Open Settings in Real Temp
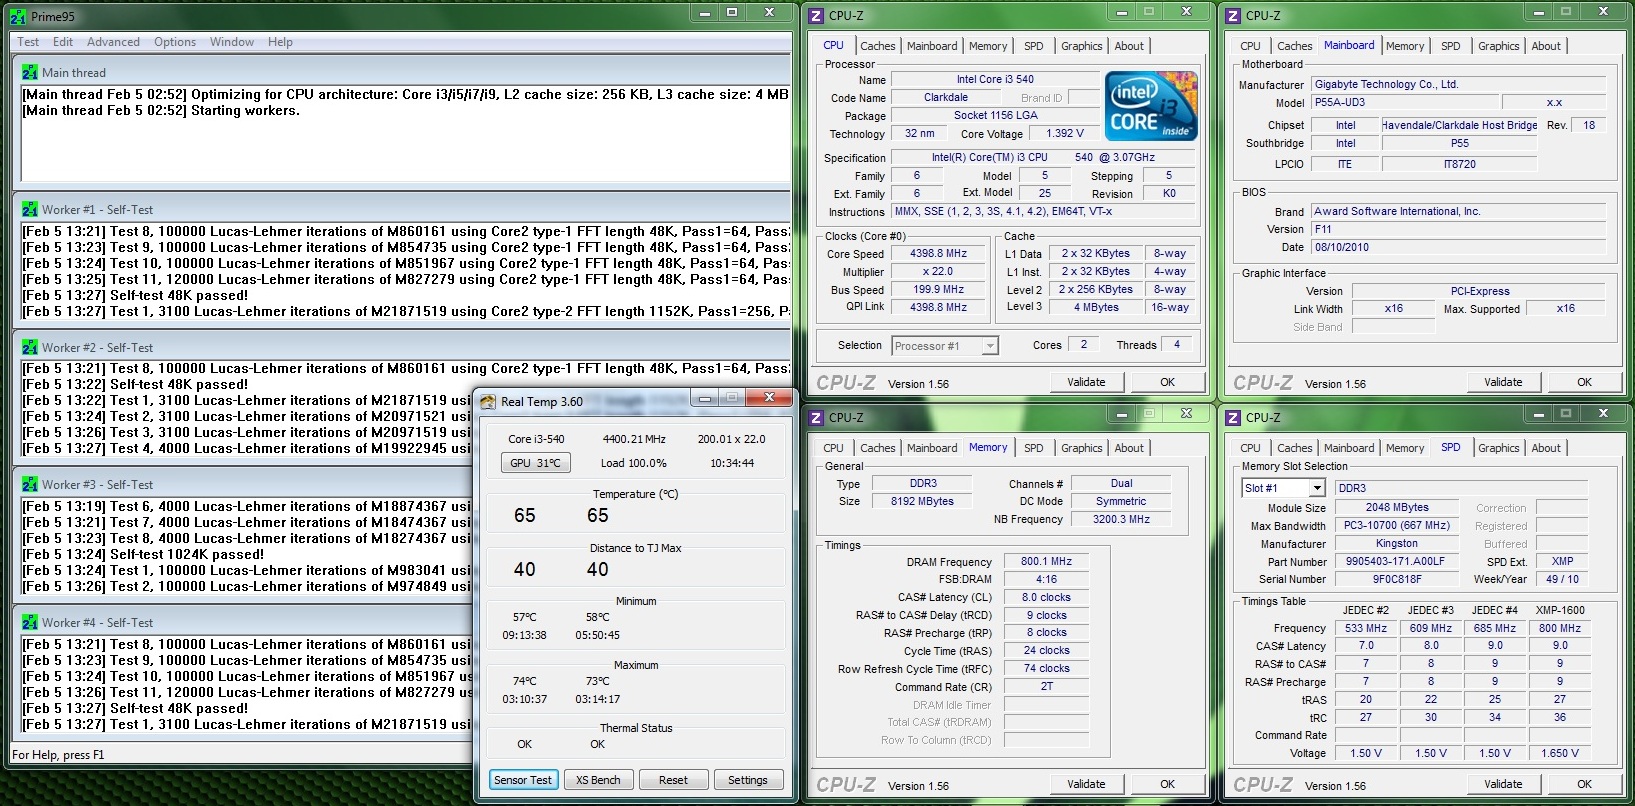This screenshot has width=1635, height=806. pos(748,780)
